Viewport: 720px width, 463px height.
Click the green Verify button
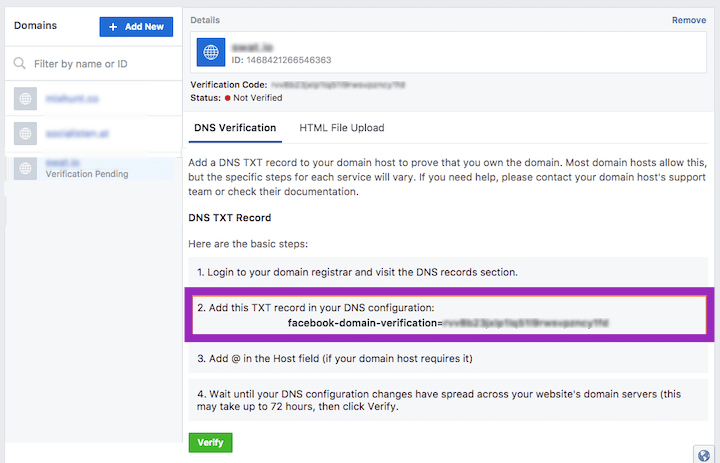pyautogui.click(x=210, y=442)
